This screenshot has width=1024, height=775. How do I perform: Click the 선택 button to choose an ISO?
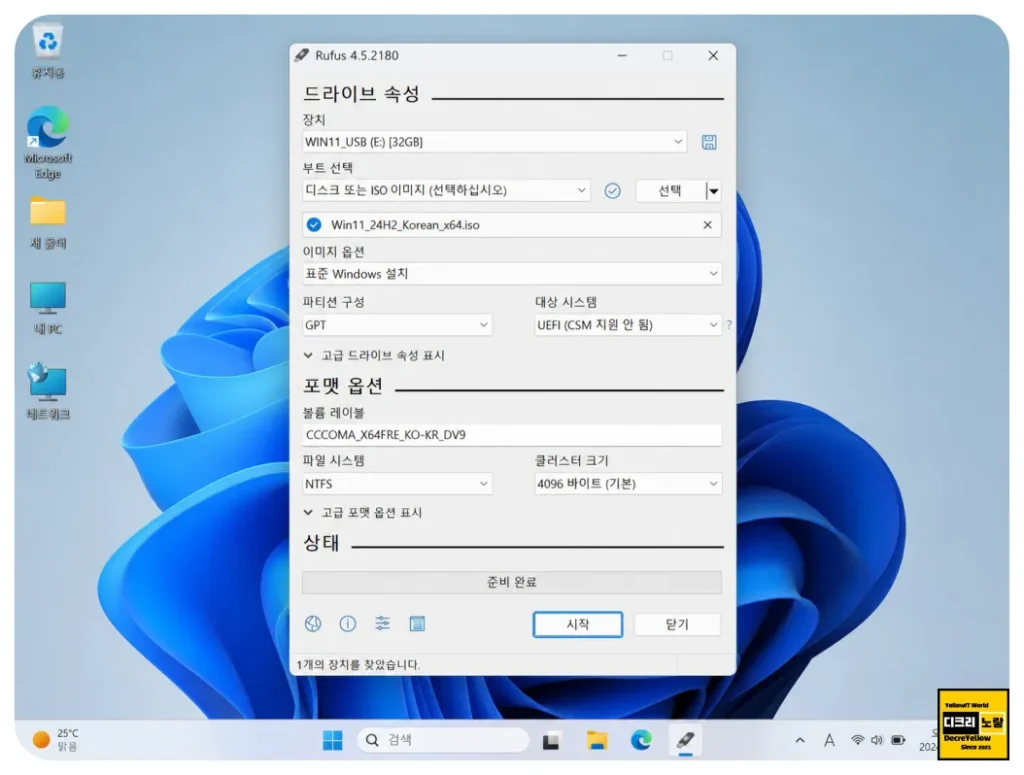coord(671,191)
